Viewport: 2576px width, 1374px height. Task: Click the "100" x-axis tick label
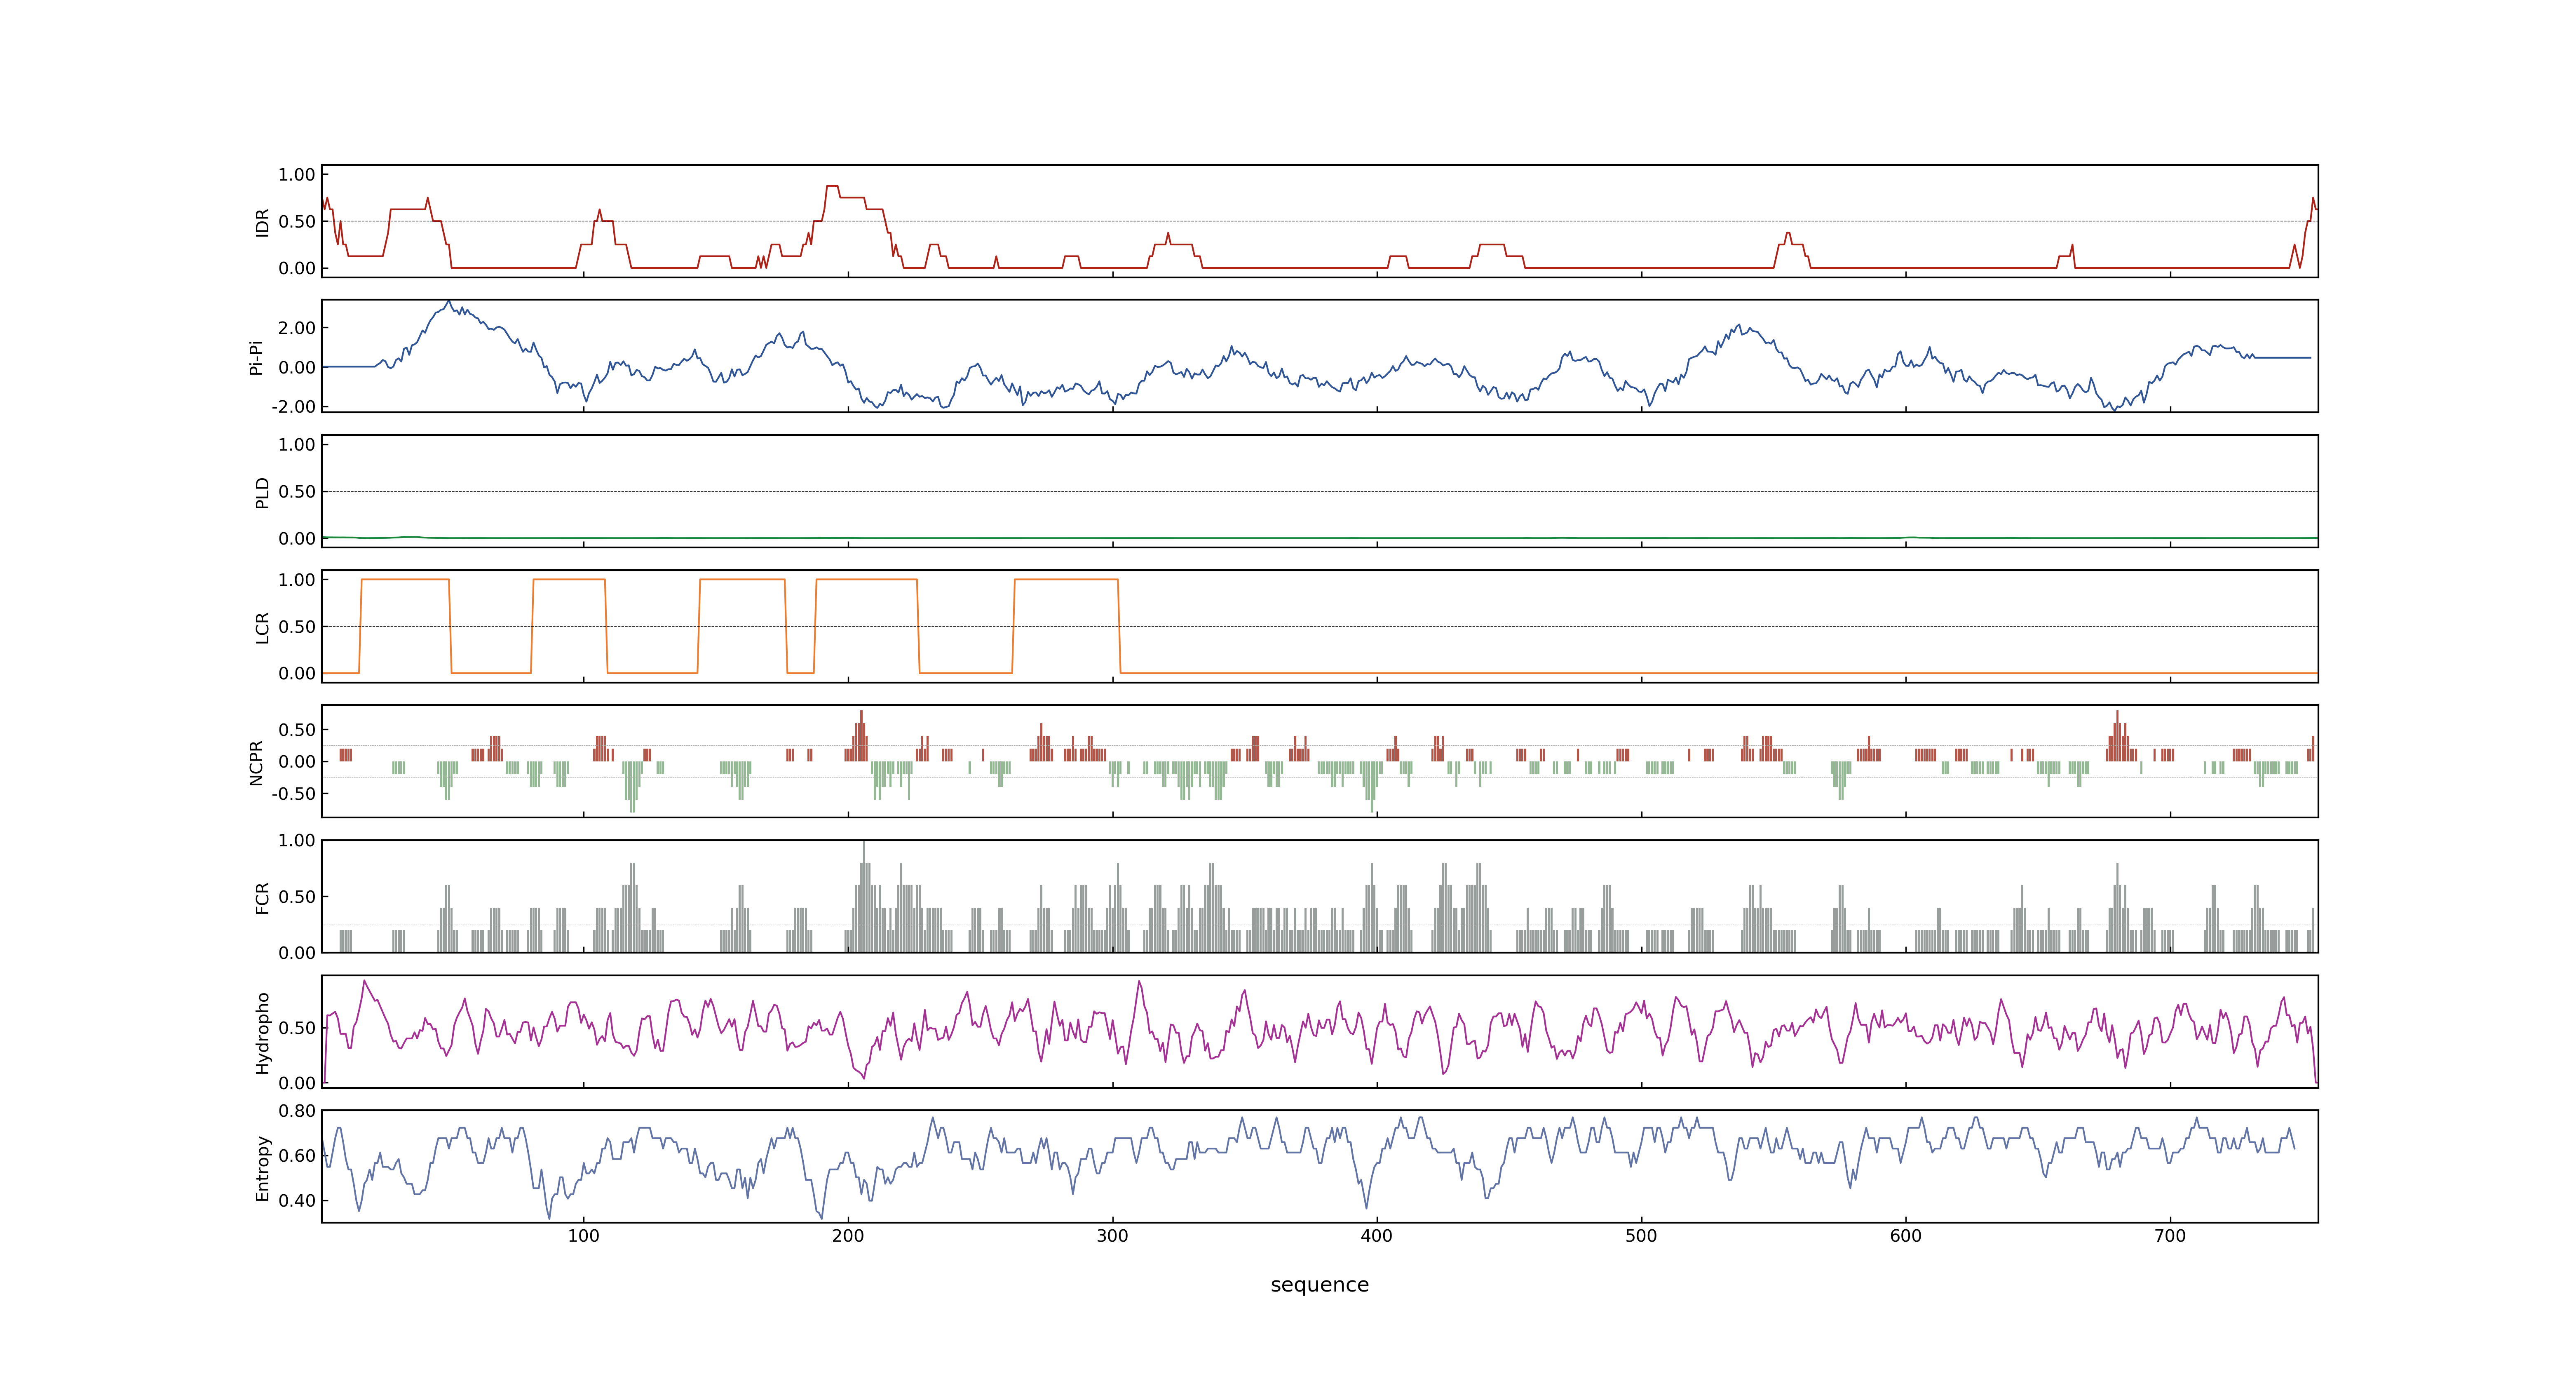(584, 1236)
